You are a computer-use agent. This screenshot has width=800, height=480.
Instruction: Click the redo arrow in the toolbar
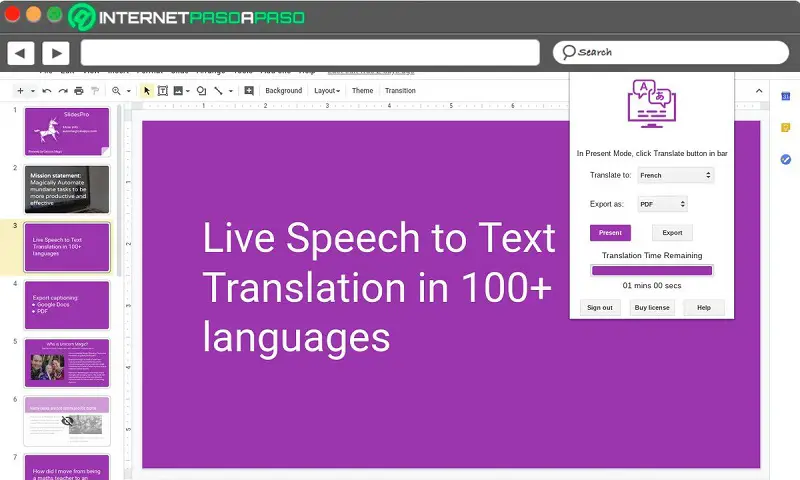63,91
